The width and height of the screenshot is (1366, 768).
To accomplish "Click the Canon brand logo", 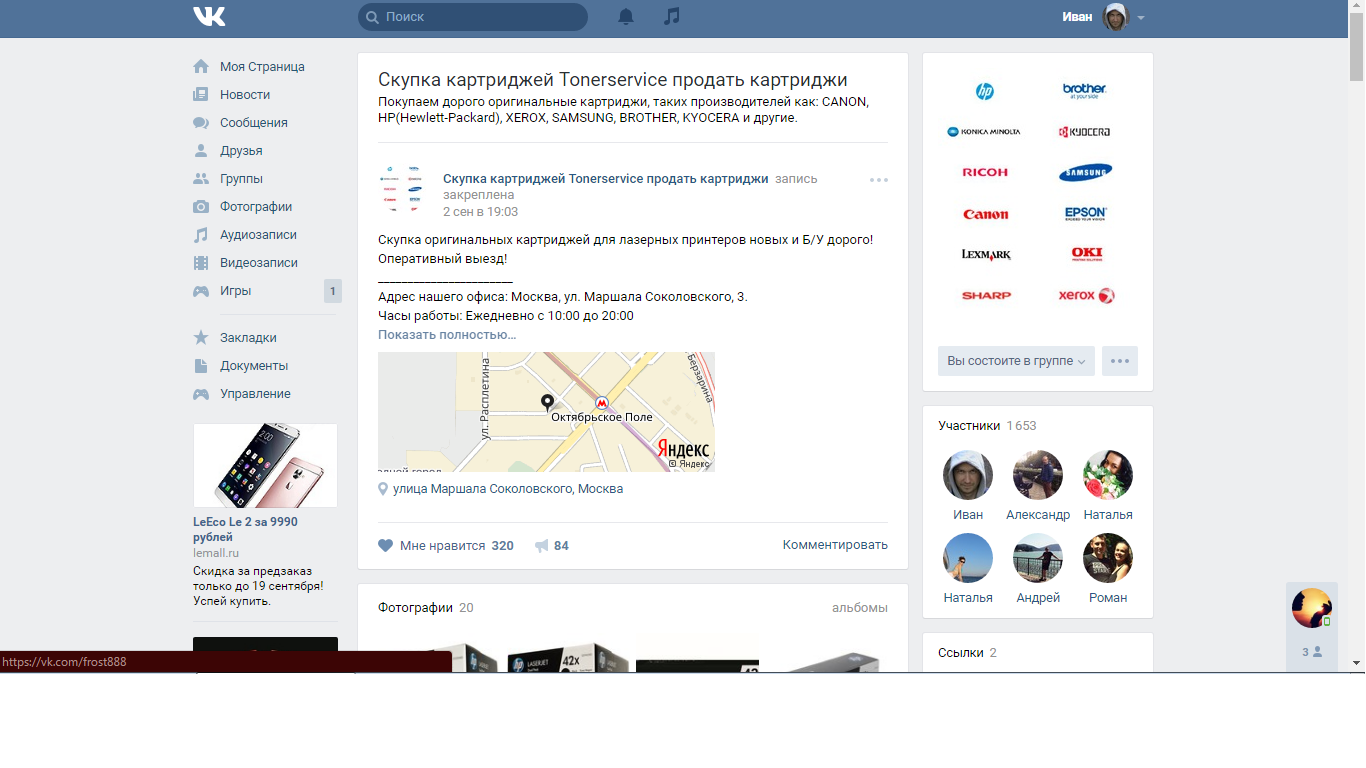I will 985,214.
